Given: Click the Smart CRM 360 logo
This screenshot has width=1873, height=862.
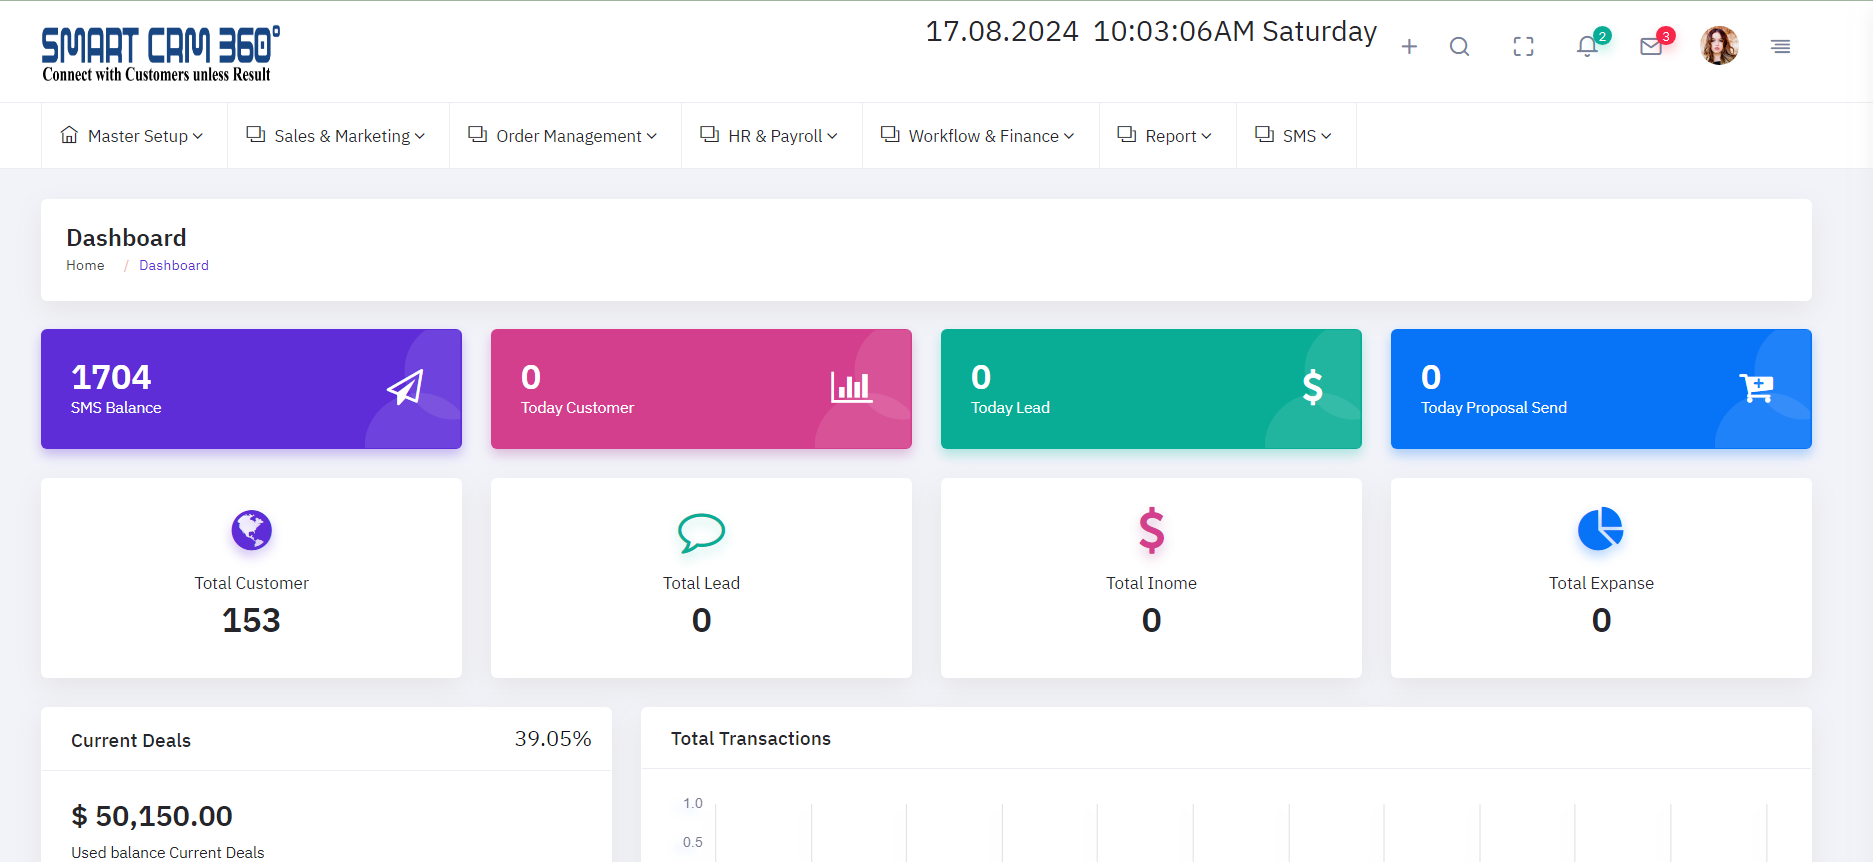Looking at the screenshot, I should [x=160, y=54].
